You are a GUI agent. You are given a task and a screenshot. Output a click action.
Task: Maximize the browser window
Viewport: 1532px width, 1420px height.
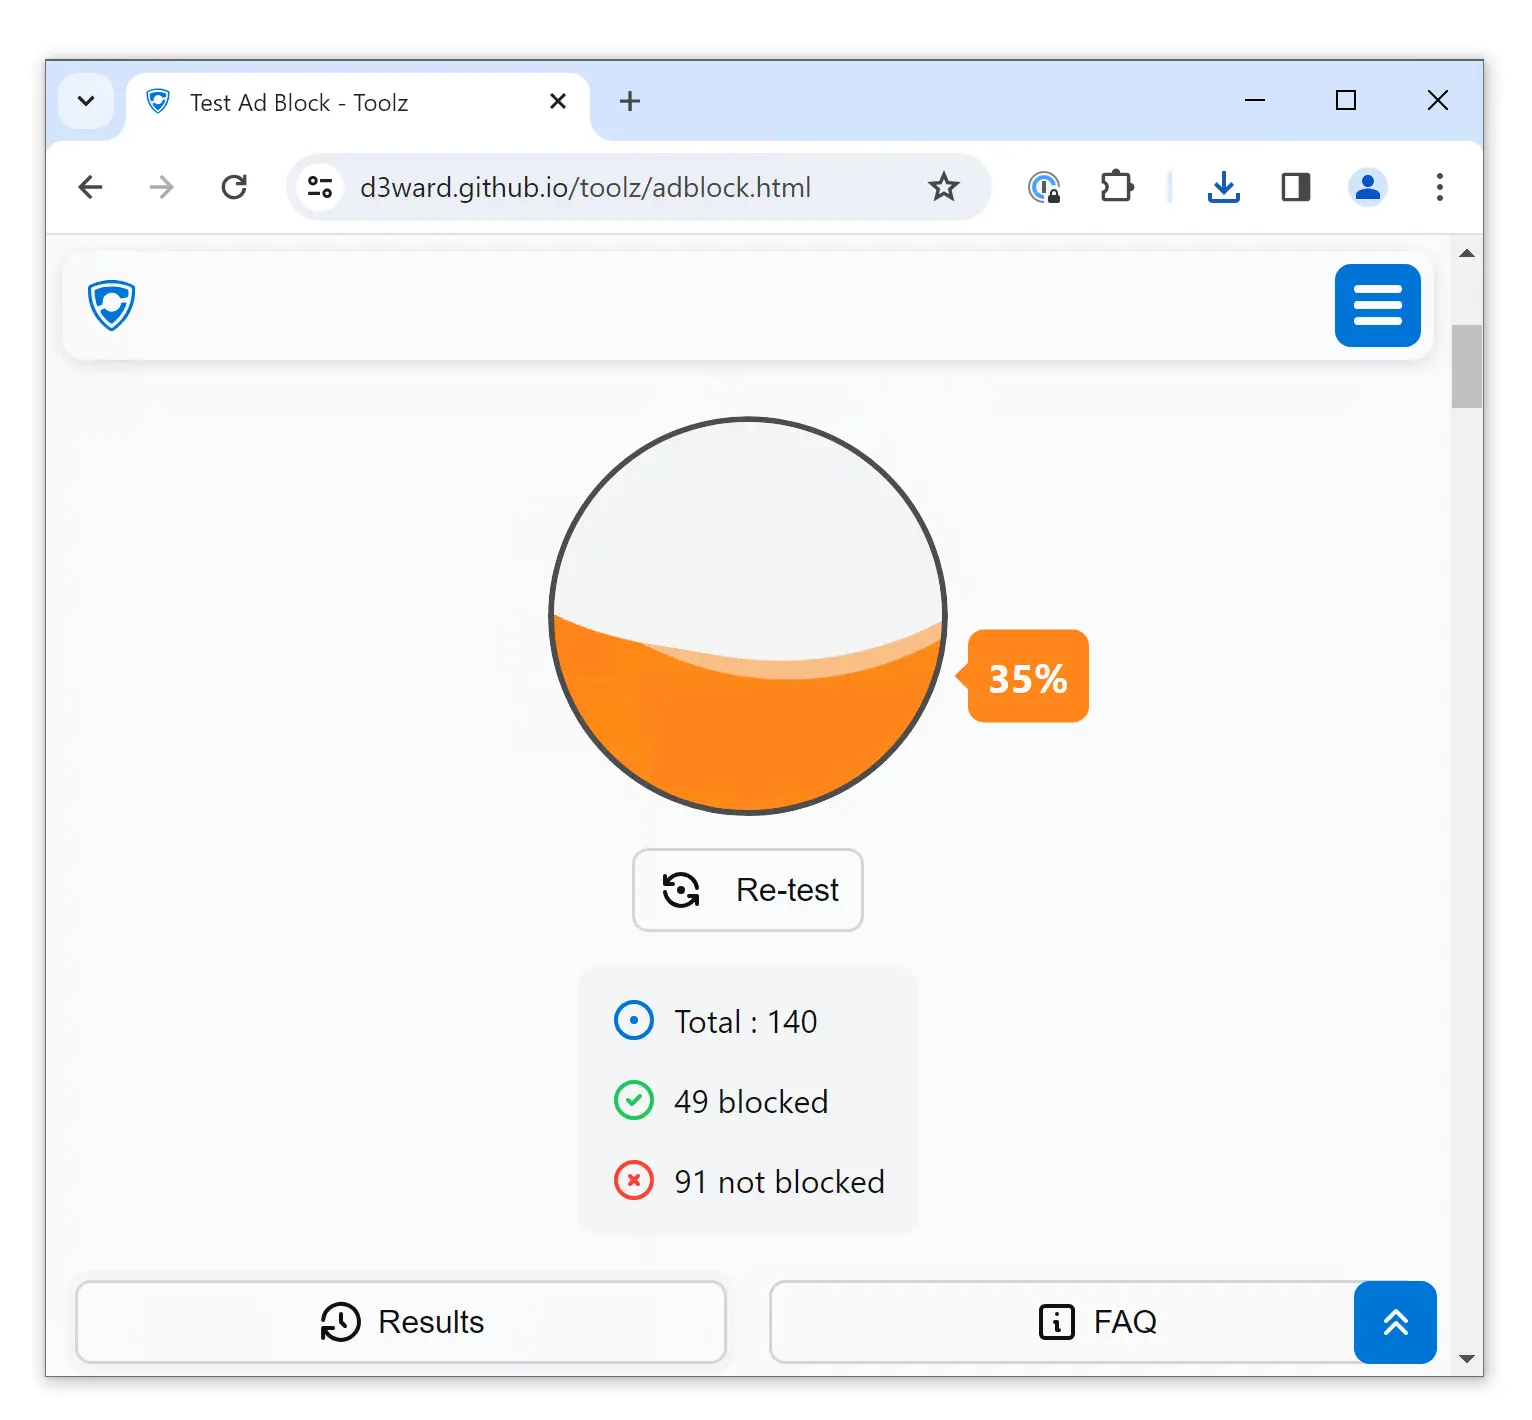pos(1345,100)
